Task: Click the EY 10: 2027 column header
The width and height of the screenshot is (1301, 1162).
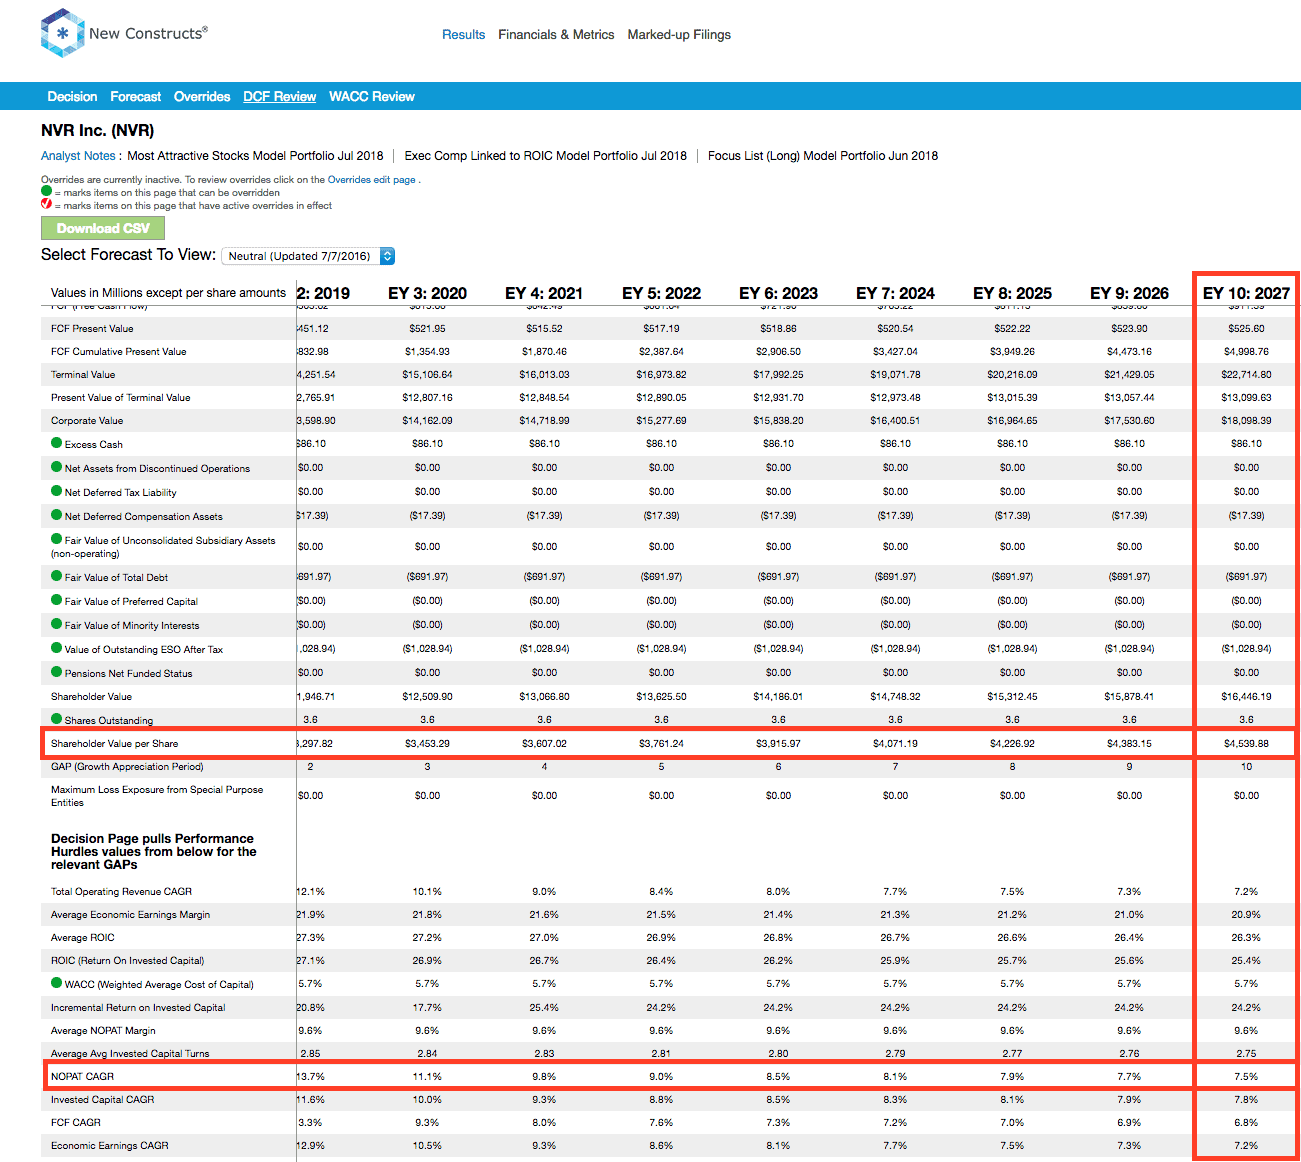Action: [x=1246, y=293]
